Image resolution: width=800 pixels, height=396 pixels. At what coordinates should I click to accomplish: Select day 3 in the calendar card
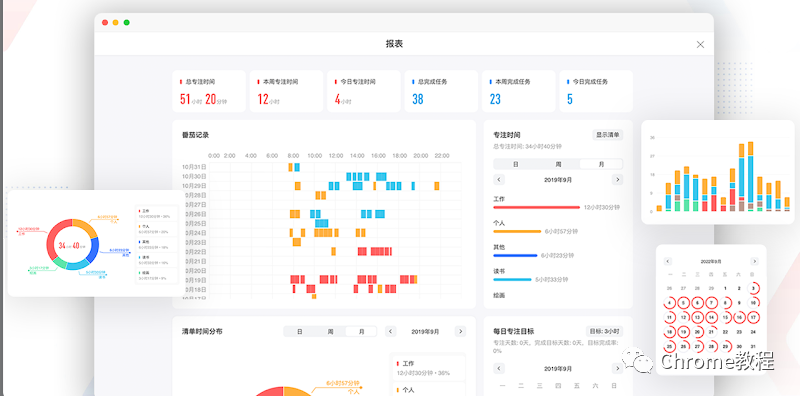(753, 288)
